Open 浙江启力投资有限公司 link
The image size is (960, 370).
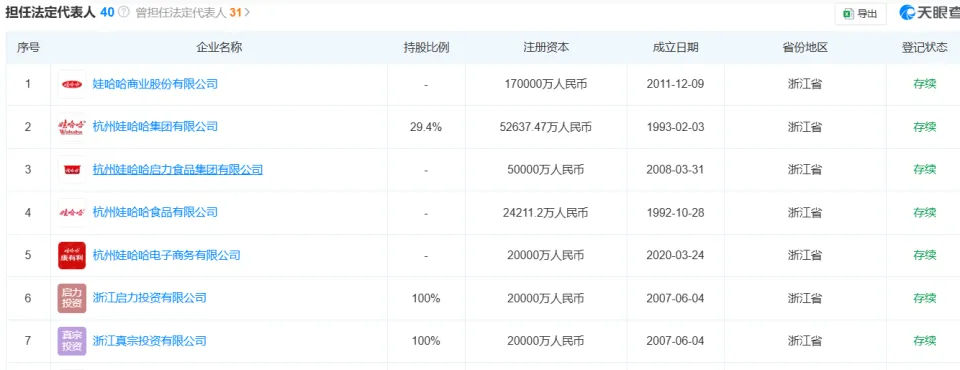coord(149,298)
